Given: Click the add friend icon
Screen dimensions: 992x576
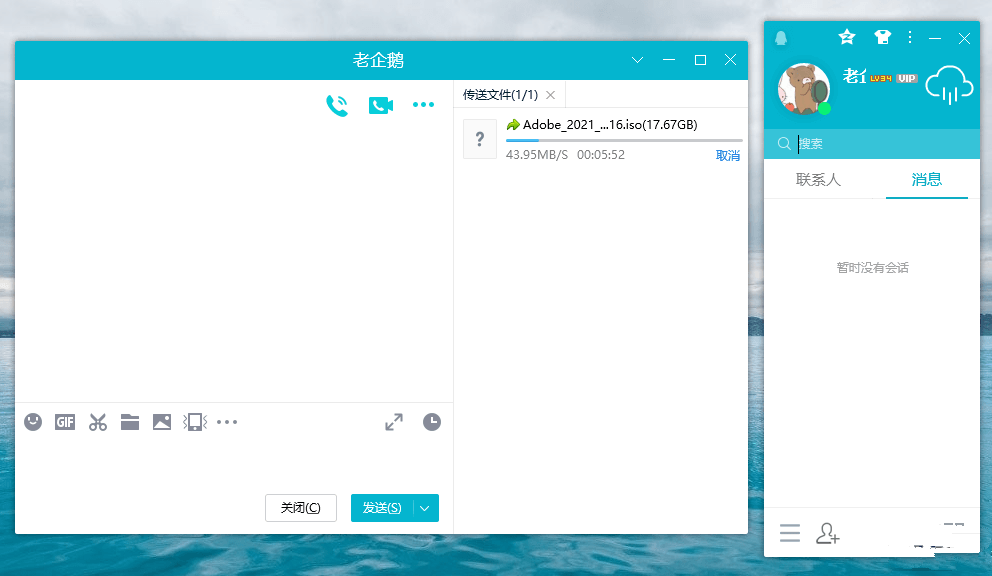Looking at the screenshot, I should point(827,533).
